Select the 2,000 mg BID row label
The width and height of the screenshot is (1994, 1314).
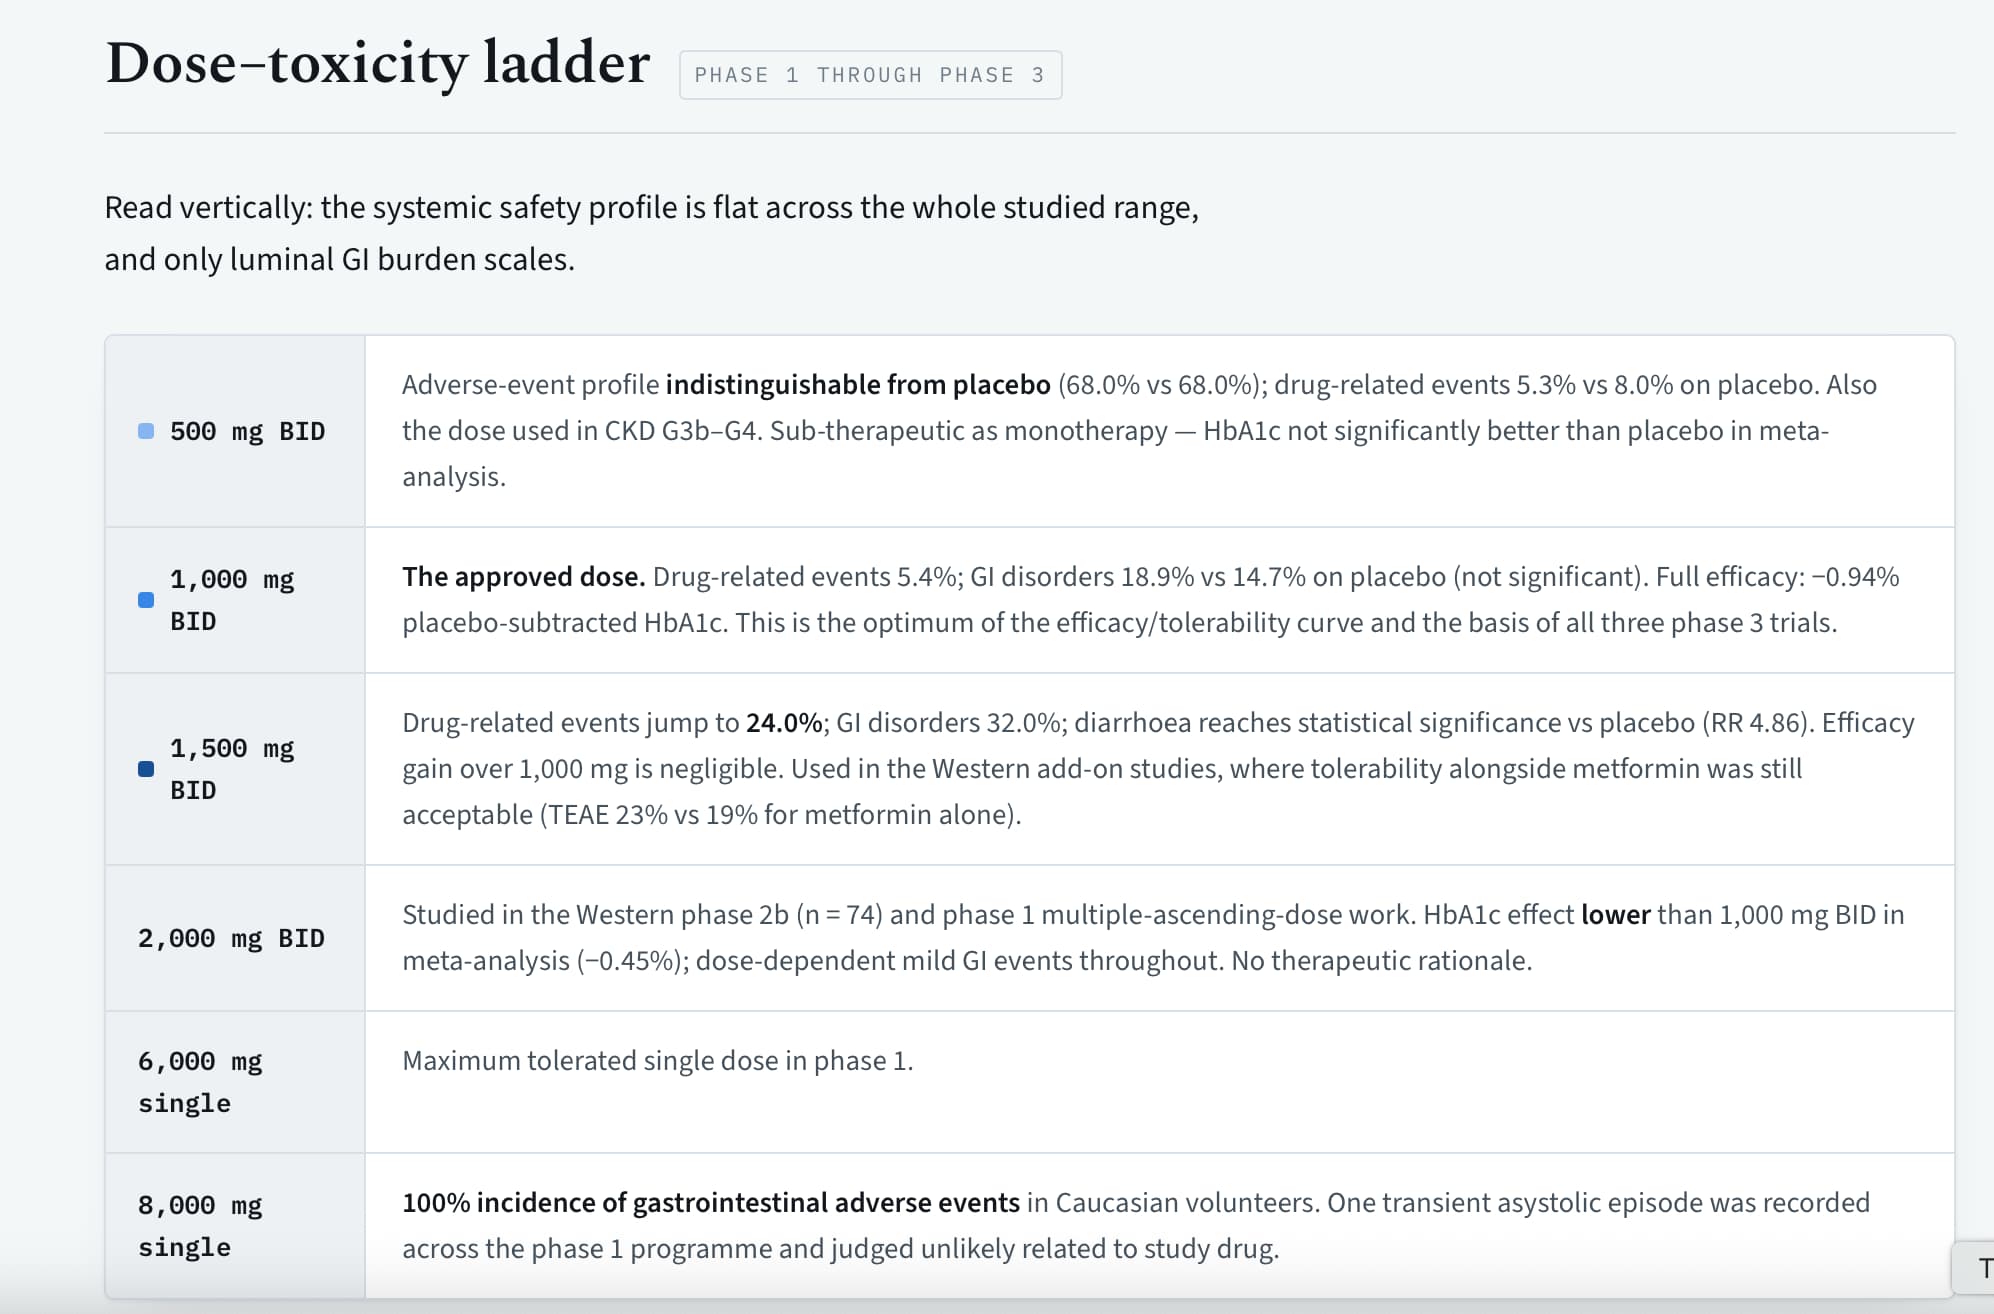click(x=231, y=938)
